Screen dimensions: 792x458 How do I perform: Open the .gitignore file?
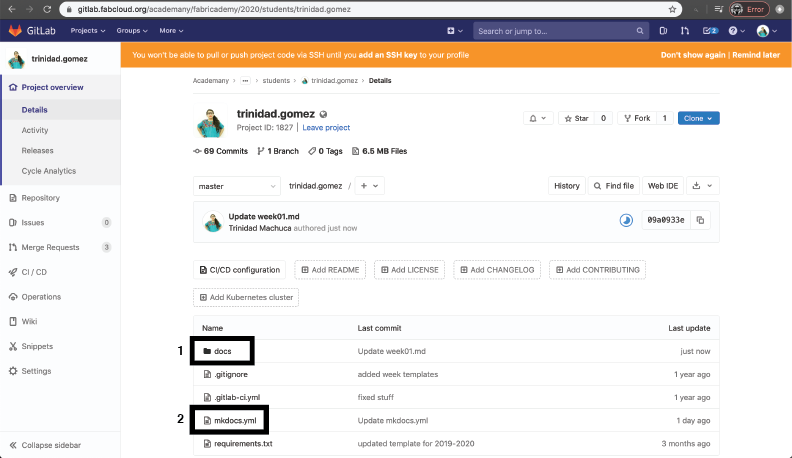coord(231,374)
